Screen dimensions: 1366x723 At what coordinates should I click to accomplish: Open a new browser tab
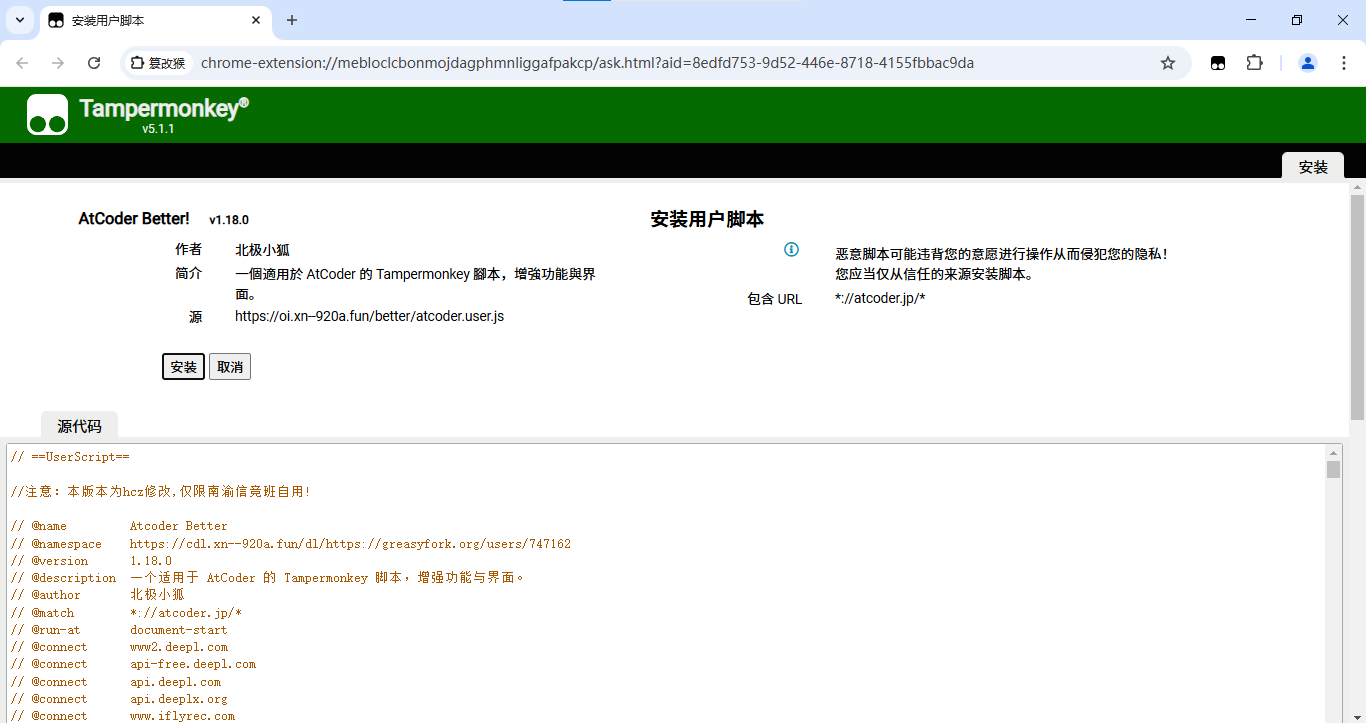pos(292,20)
